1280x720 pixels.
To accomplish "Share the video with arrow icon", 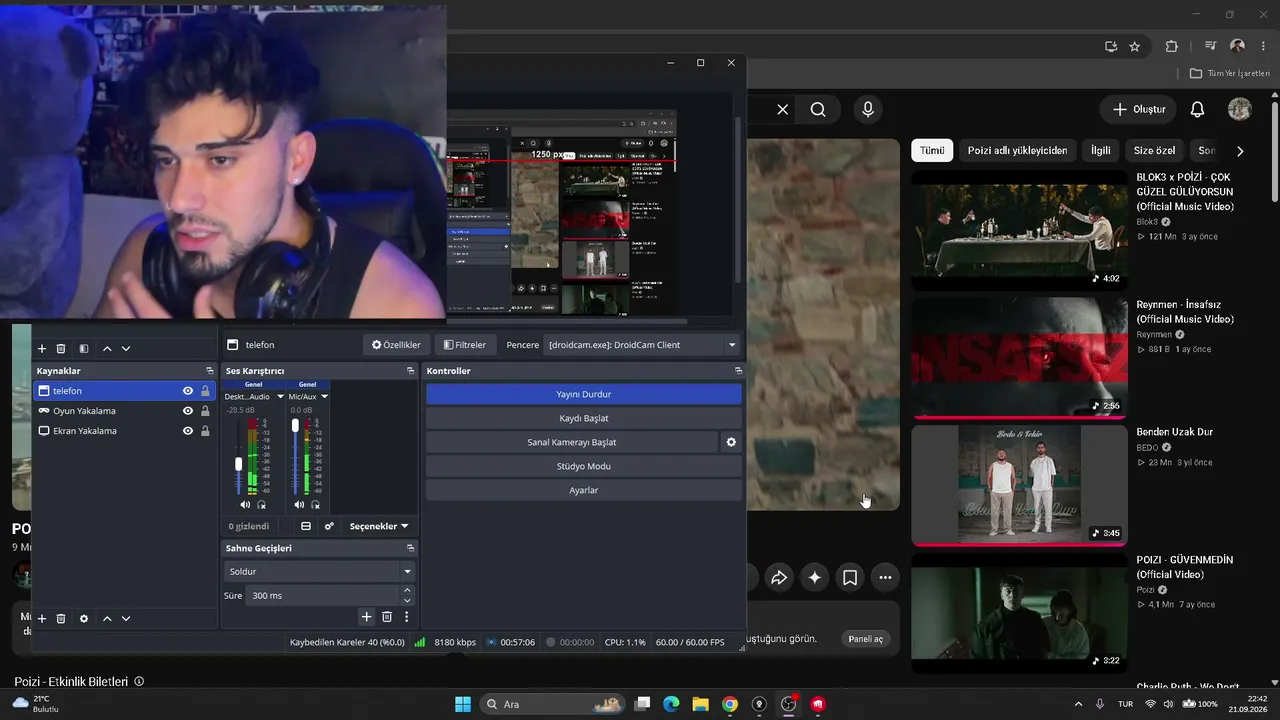I will pyautogui.click(x=779, y=577).
